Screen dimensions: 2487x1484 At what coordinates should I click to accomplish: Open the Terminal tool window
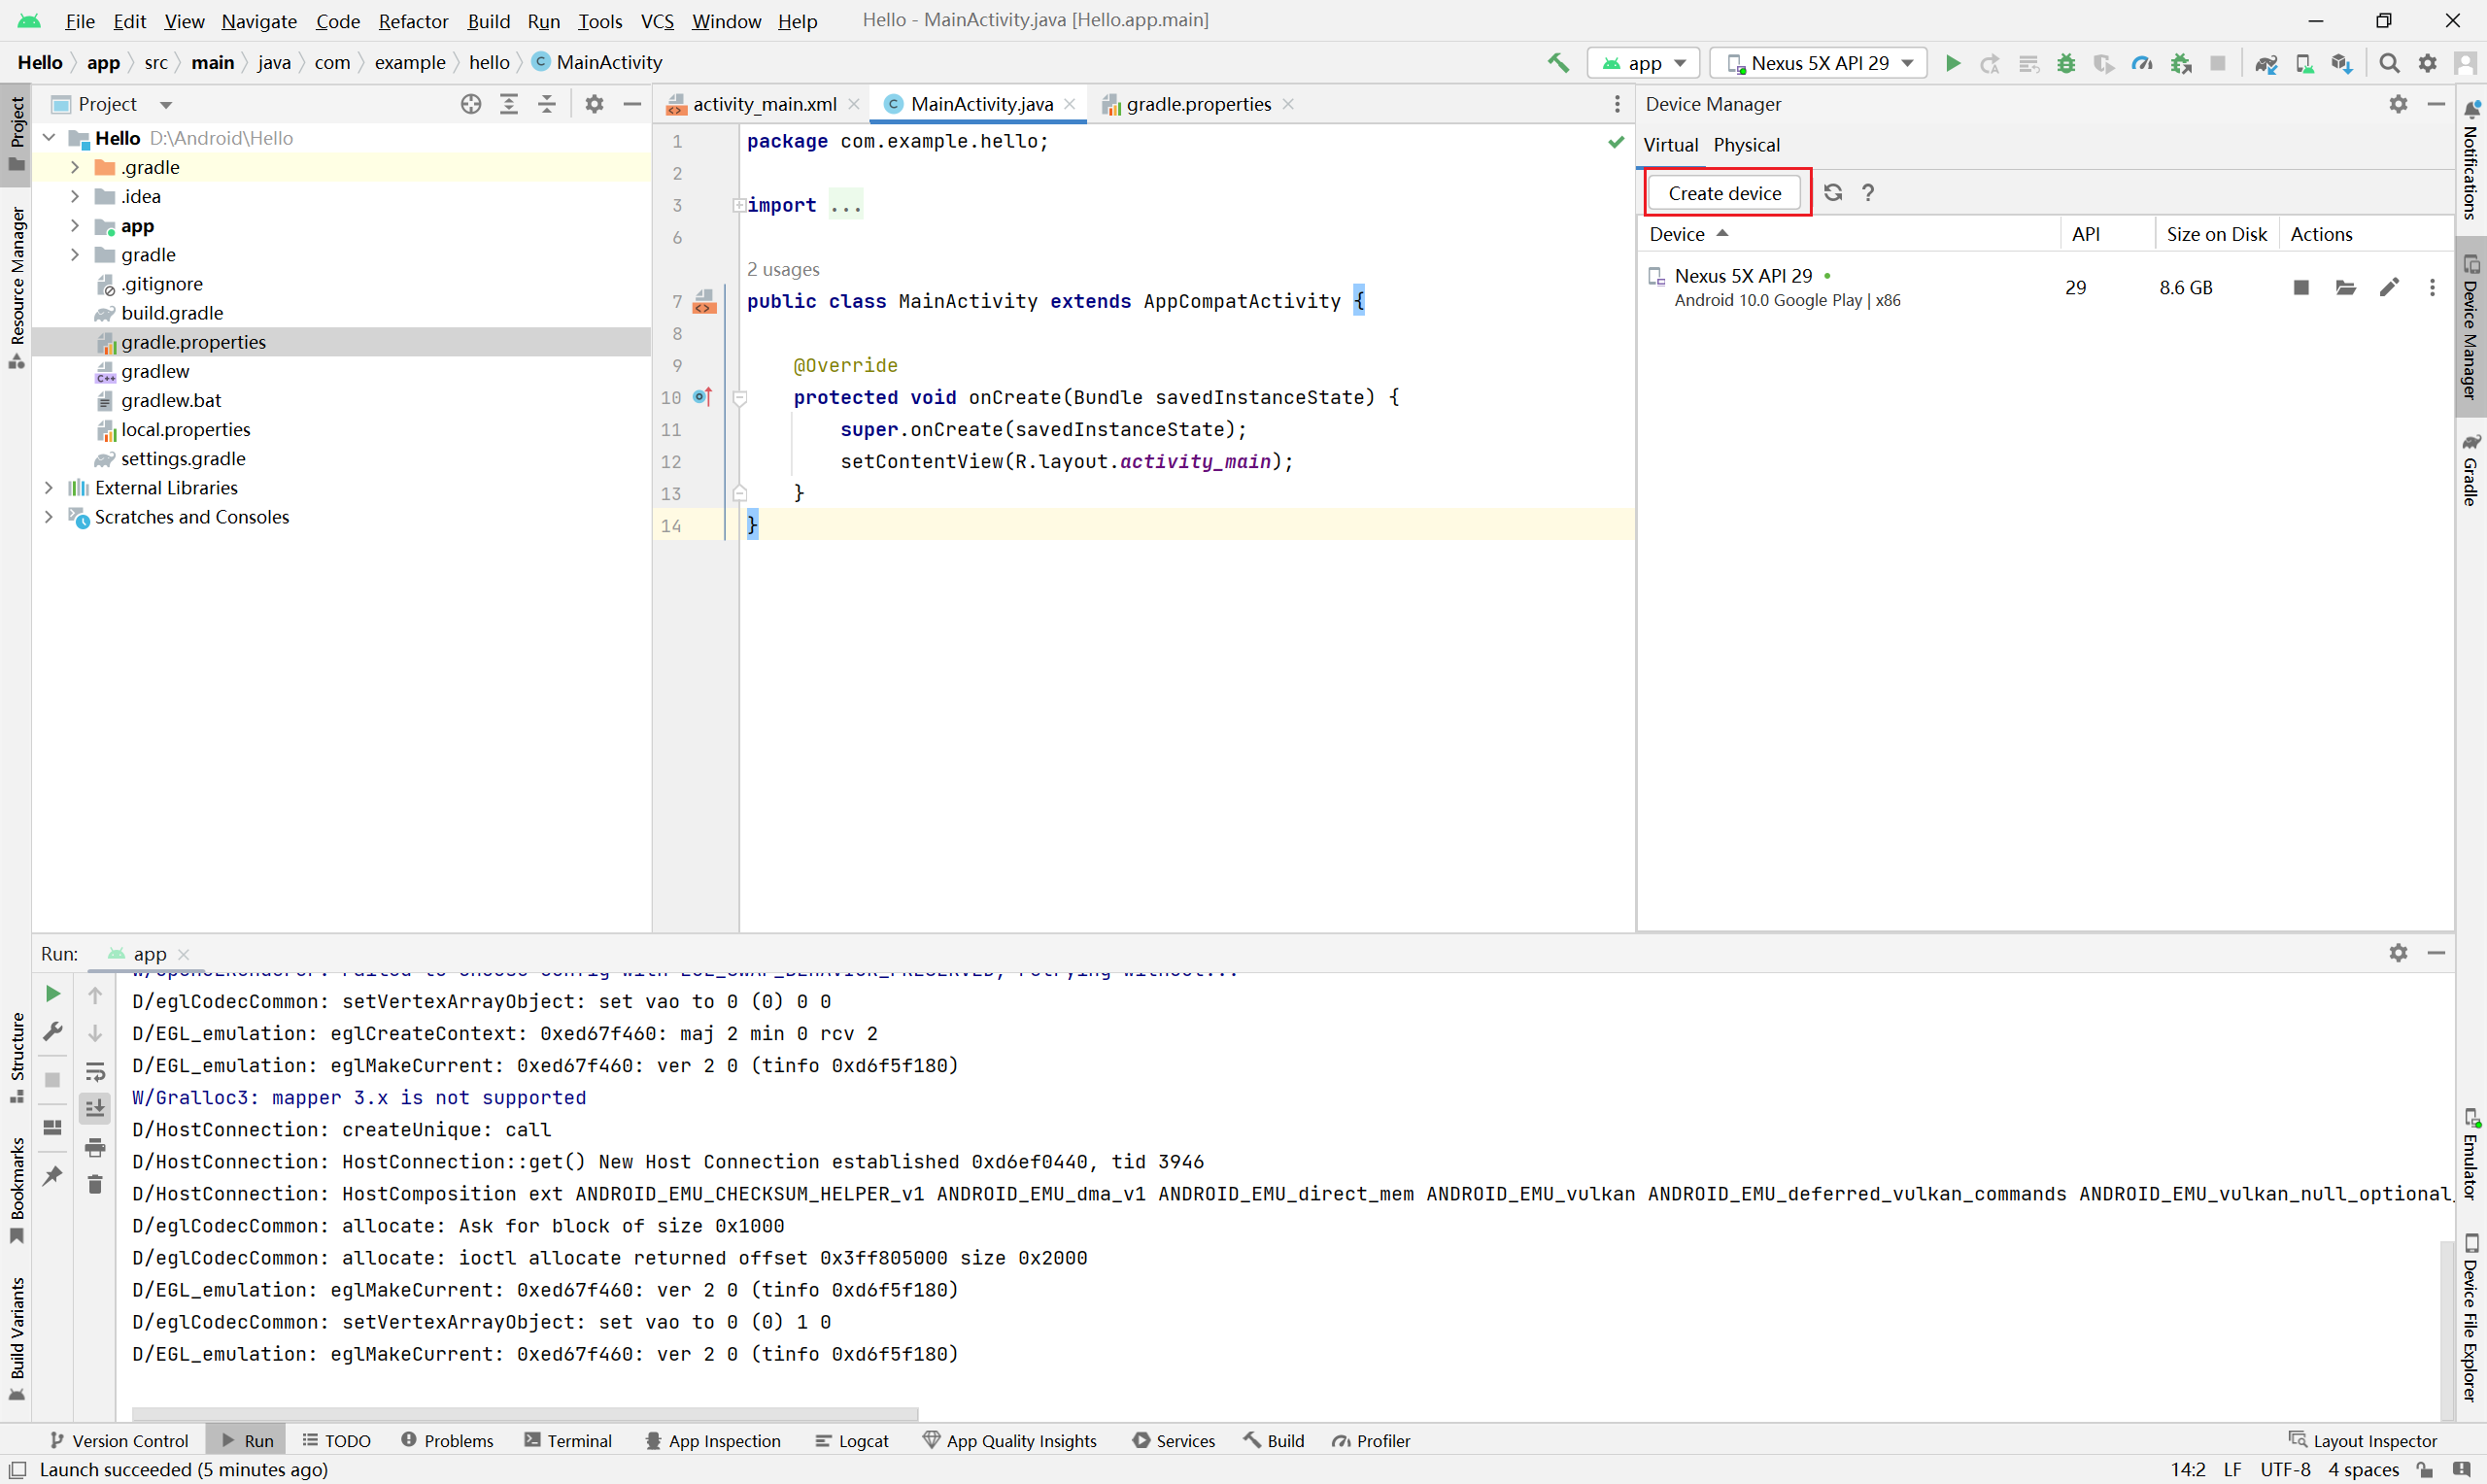(568, 1440)
